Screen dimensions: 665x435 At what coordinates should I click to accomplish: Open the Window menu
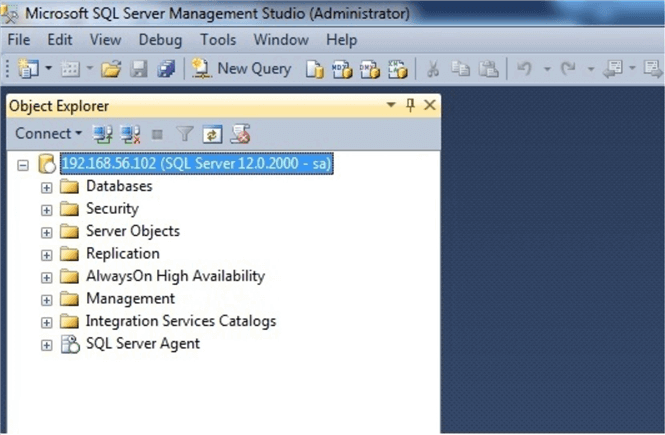[x=281, y=40]
